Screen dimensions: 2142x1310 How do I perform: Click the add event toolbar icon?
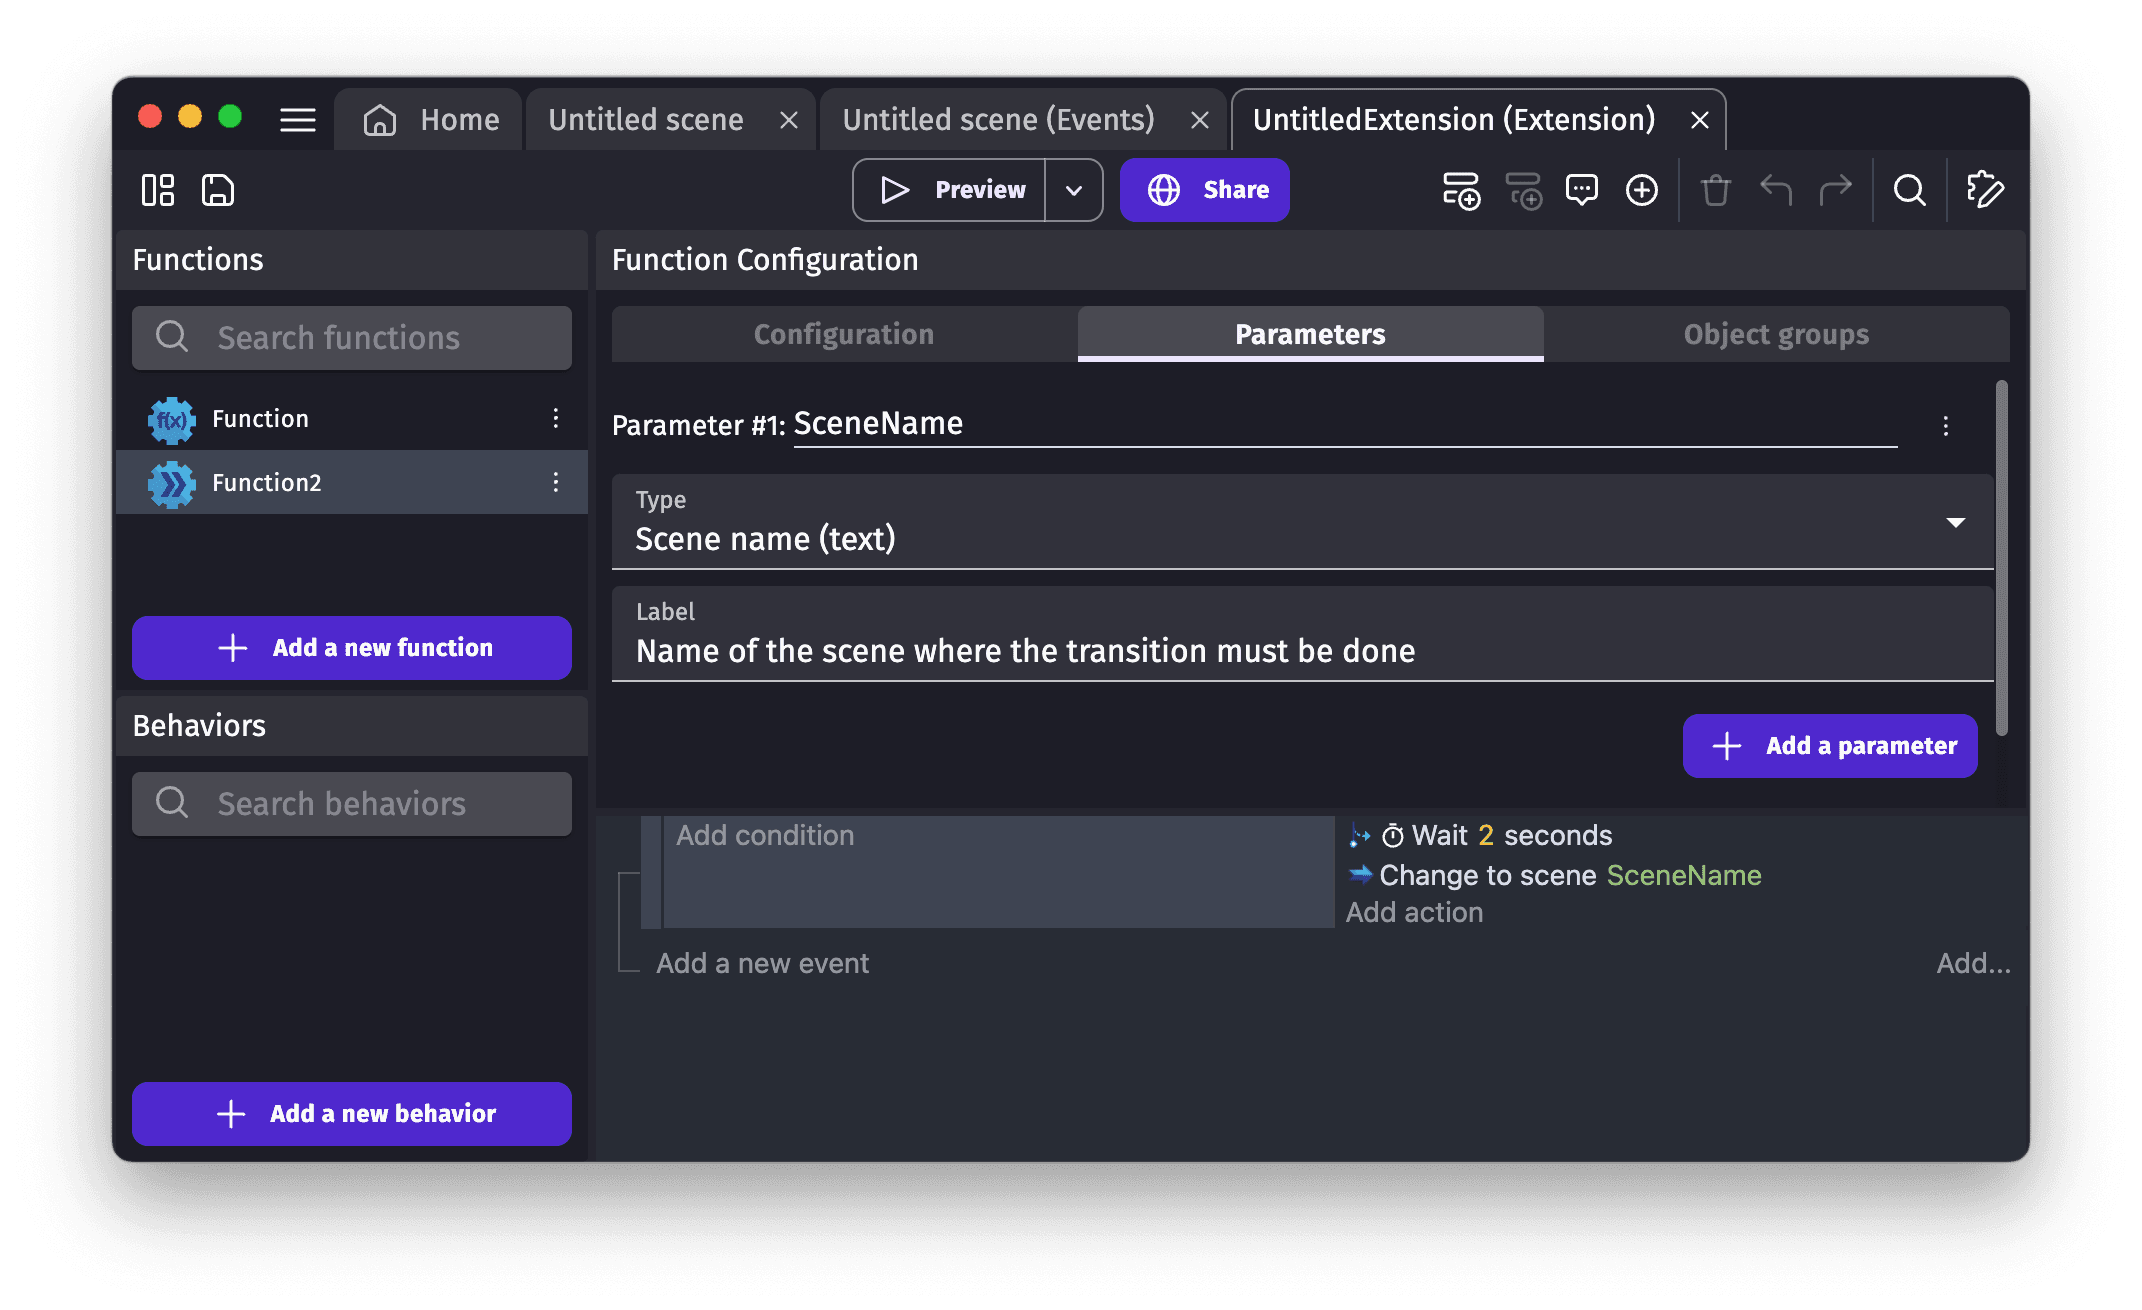pos(1461,190)
